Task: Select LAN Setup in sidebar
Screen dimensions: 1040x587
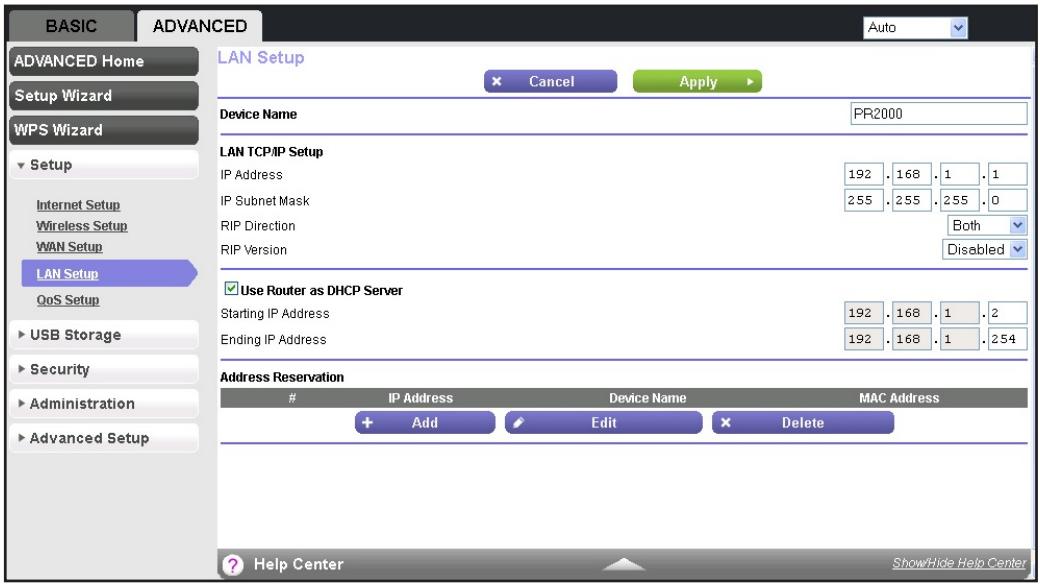Action: pos(109,273)
